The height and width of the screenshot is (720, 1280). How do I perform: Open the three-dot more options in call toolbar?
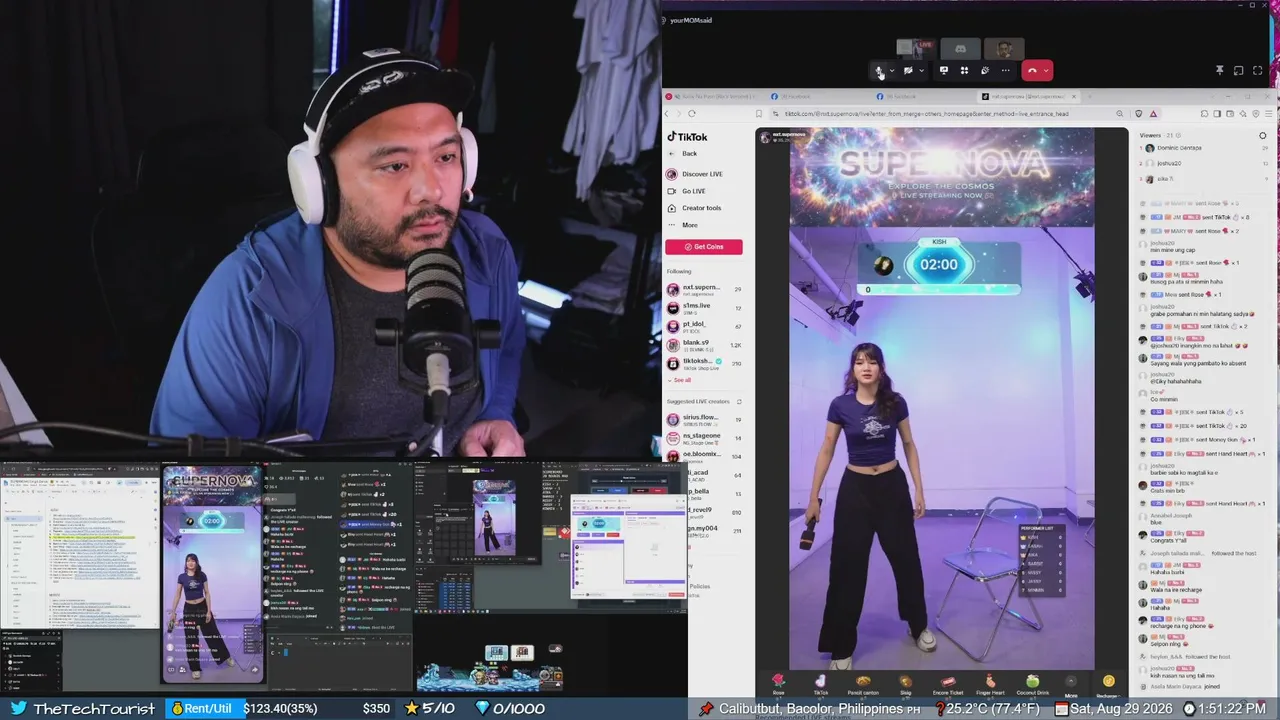point(1006,71)
